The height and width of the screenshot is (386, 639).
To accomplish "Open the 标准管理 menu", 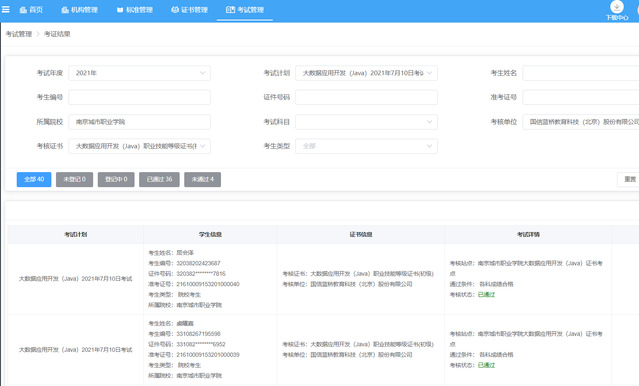I will tap(134, 10).
